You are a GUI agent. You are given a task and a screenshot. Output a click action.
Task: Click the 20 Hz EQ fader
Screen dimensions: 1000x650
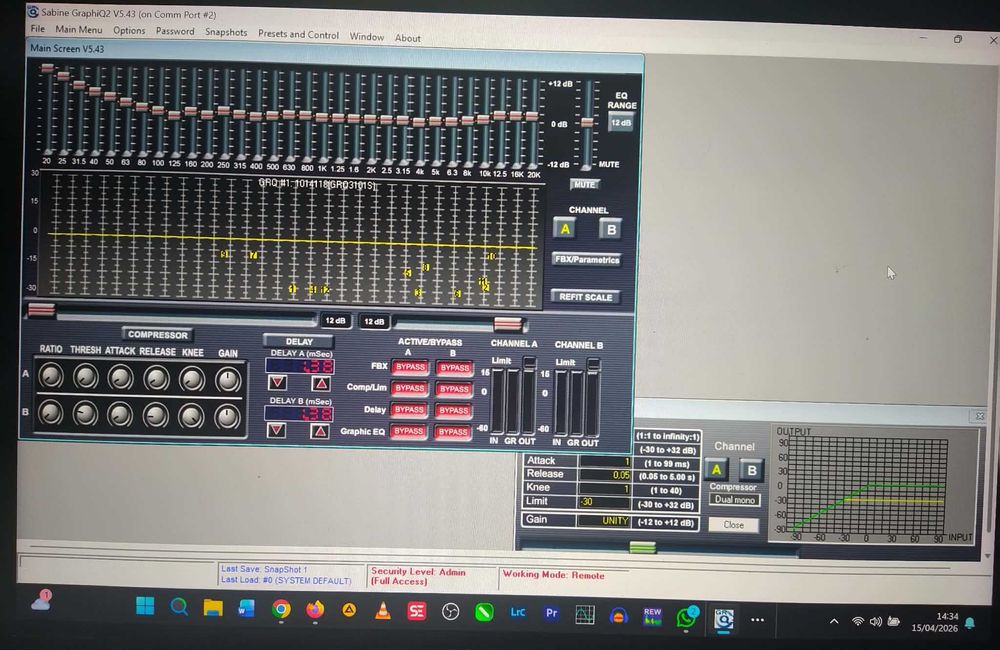click(47, 68)
